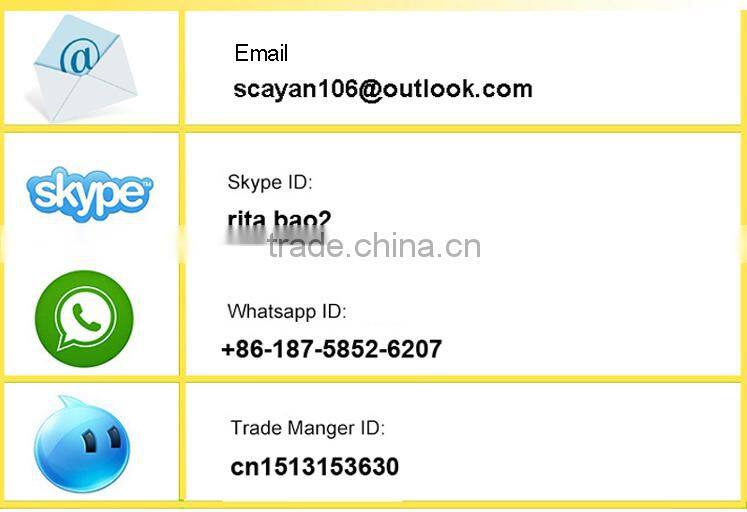Click the email address scayan106@outlook.com

coord(383,90)
